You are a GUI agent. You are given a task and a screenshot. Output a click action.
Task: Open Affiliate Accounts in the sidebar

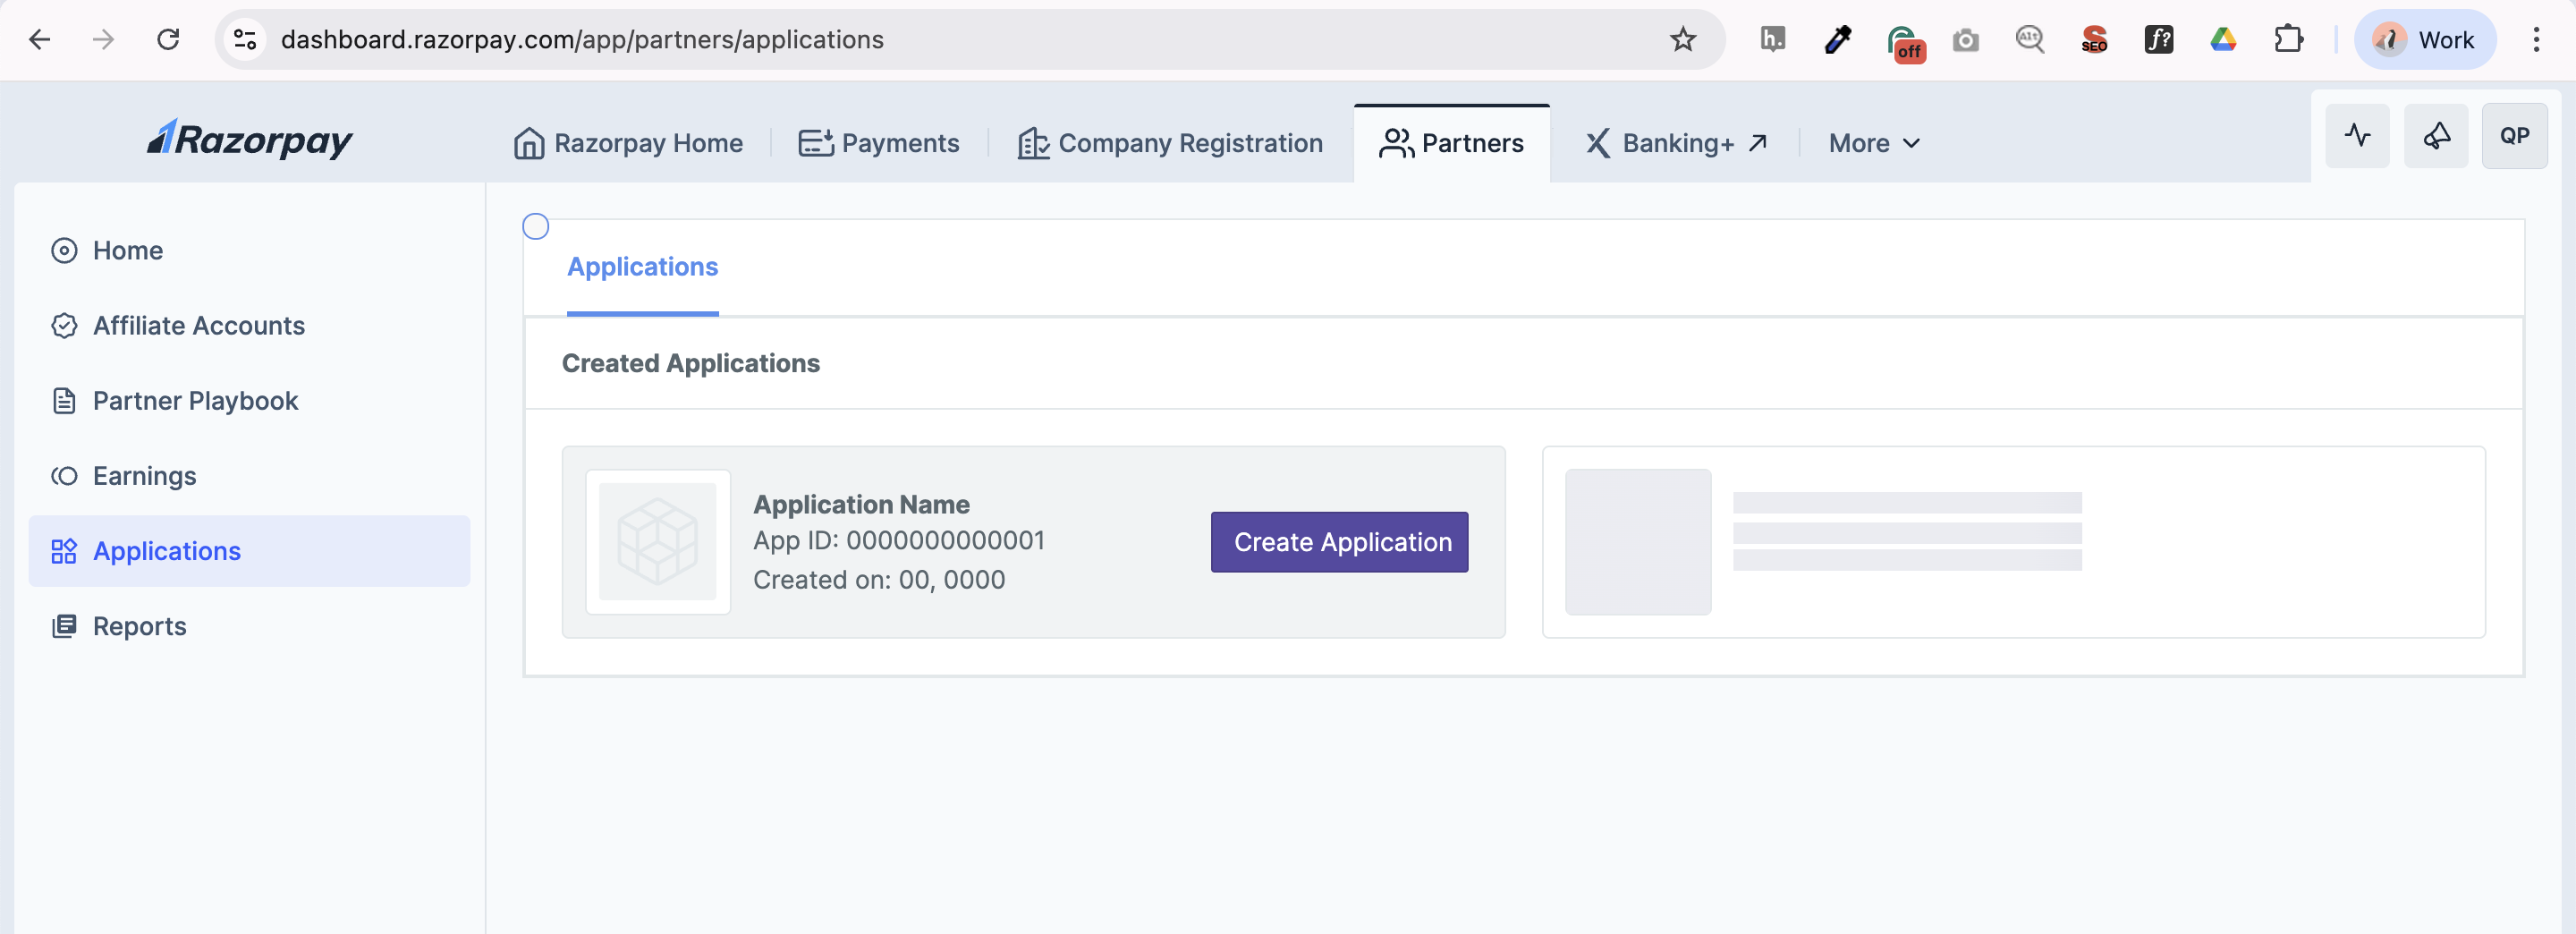(x=249, y=325)
